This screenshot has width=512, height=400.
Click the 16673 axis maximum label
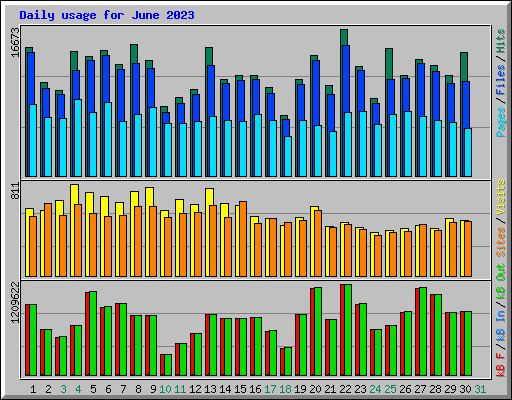15,42
